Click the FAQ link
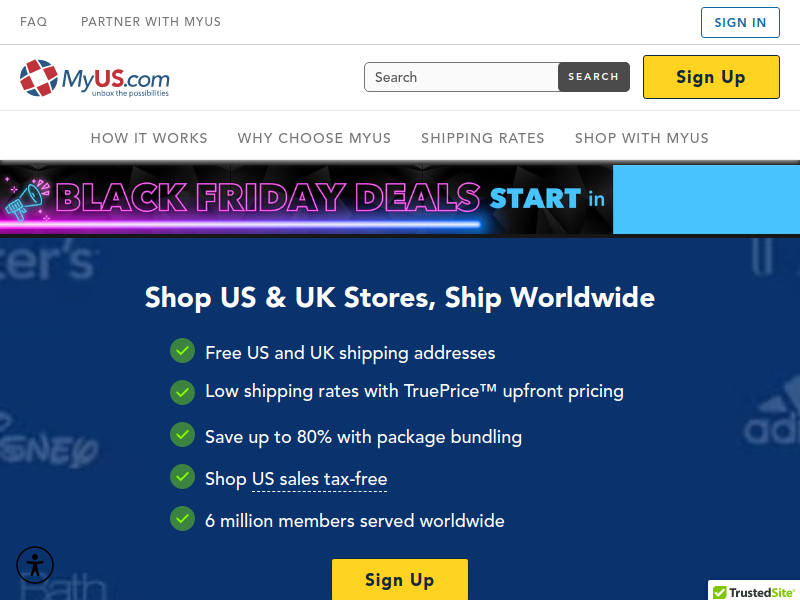 point(34,22)
